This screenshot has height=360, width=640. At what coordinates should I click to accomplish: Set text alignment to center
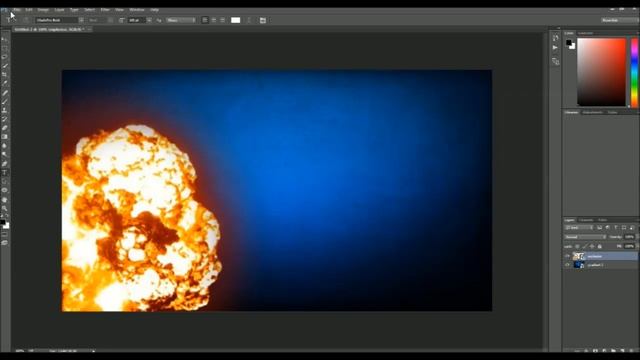(214, 20)
